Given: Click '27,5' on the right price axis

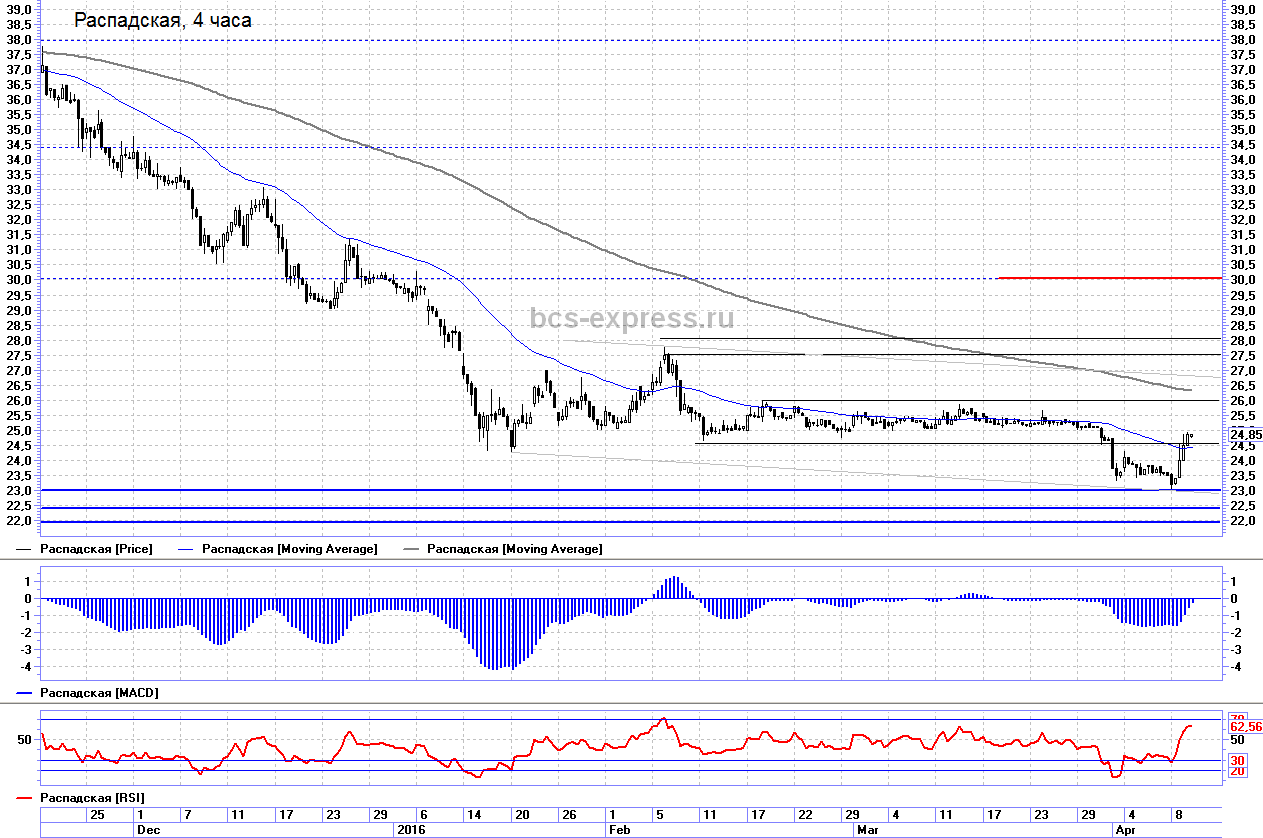Looking at the screenshot, I should pyautogui.click(x=1244, y=355).
